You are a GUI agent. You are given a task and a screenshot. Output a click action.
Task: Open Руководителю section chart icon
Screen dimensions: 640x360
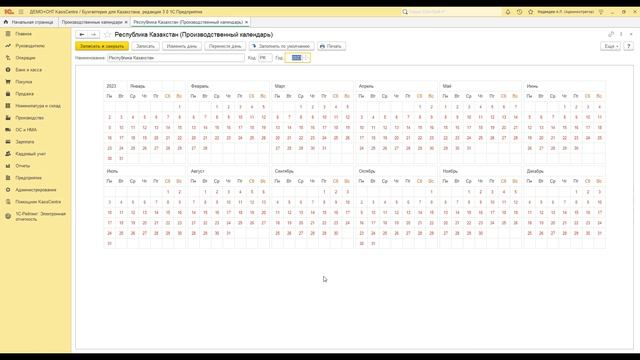[x=8, y=46]
